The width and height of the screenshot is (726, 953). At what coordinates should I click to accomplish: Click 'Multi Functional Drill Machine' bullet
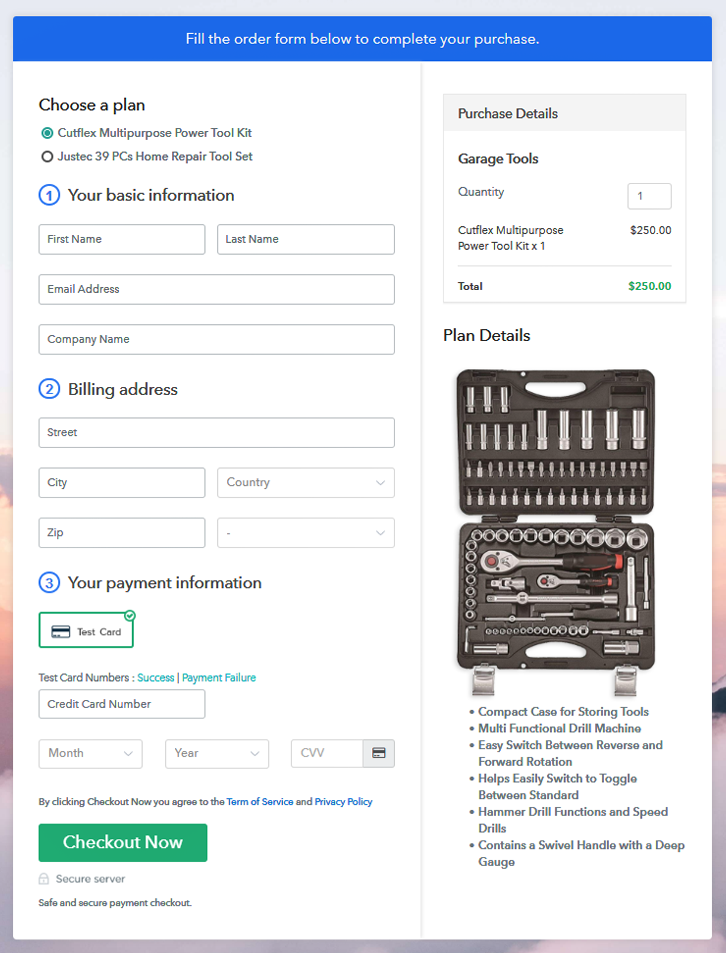tap(560, 728)
